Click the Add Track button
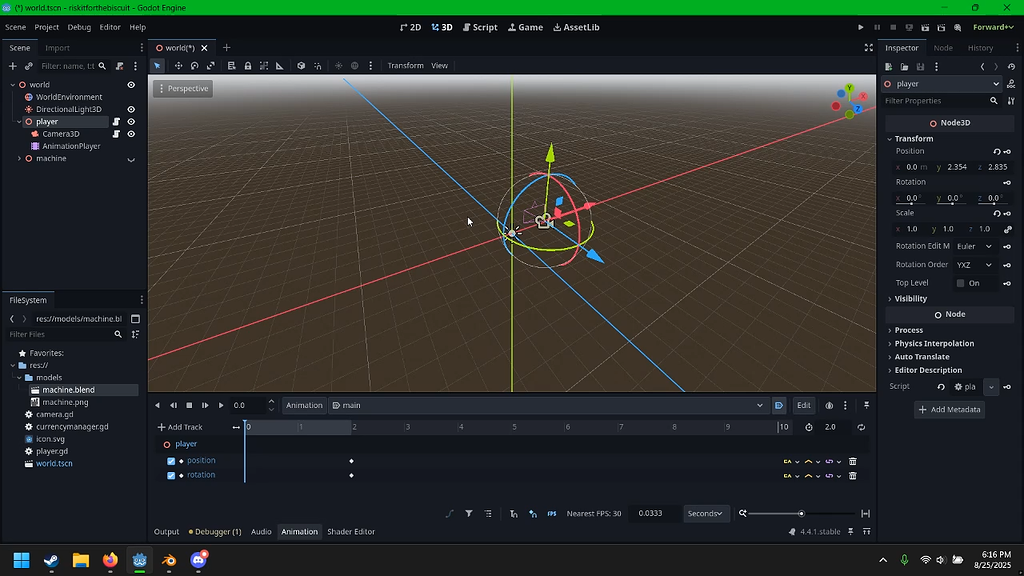Viewport: 1024px width, 576px height. pyautogui.click(x=180, y=427)
